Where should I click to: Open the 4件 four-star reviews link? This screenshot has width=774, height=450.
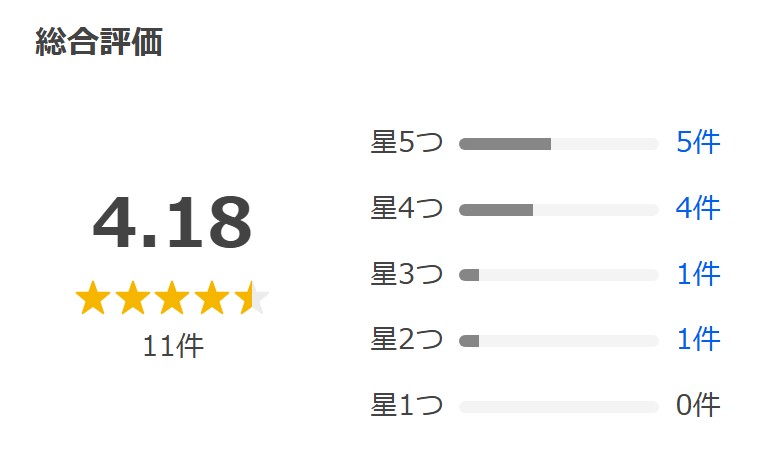(x=698, y=208)
